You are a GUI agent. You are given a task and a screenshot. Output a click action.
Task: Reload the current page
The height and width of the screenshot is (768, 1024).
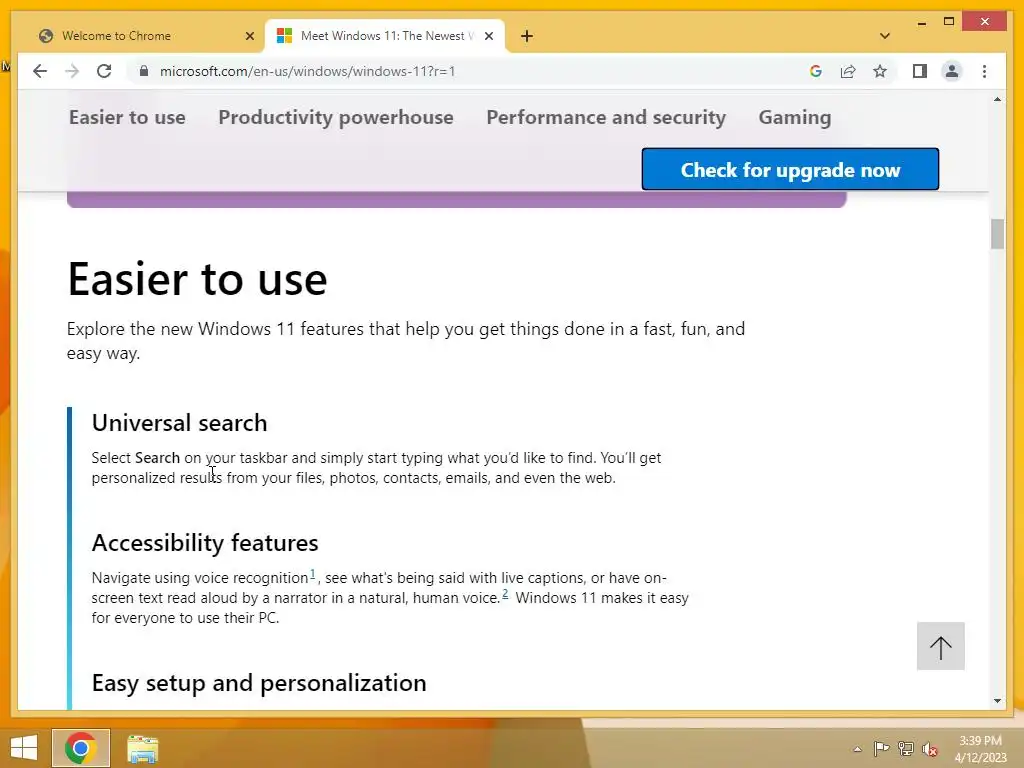pos(104,71)
